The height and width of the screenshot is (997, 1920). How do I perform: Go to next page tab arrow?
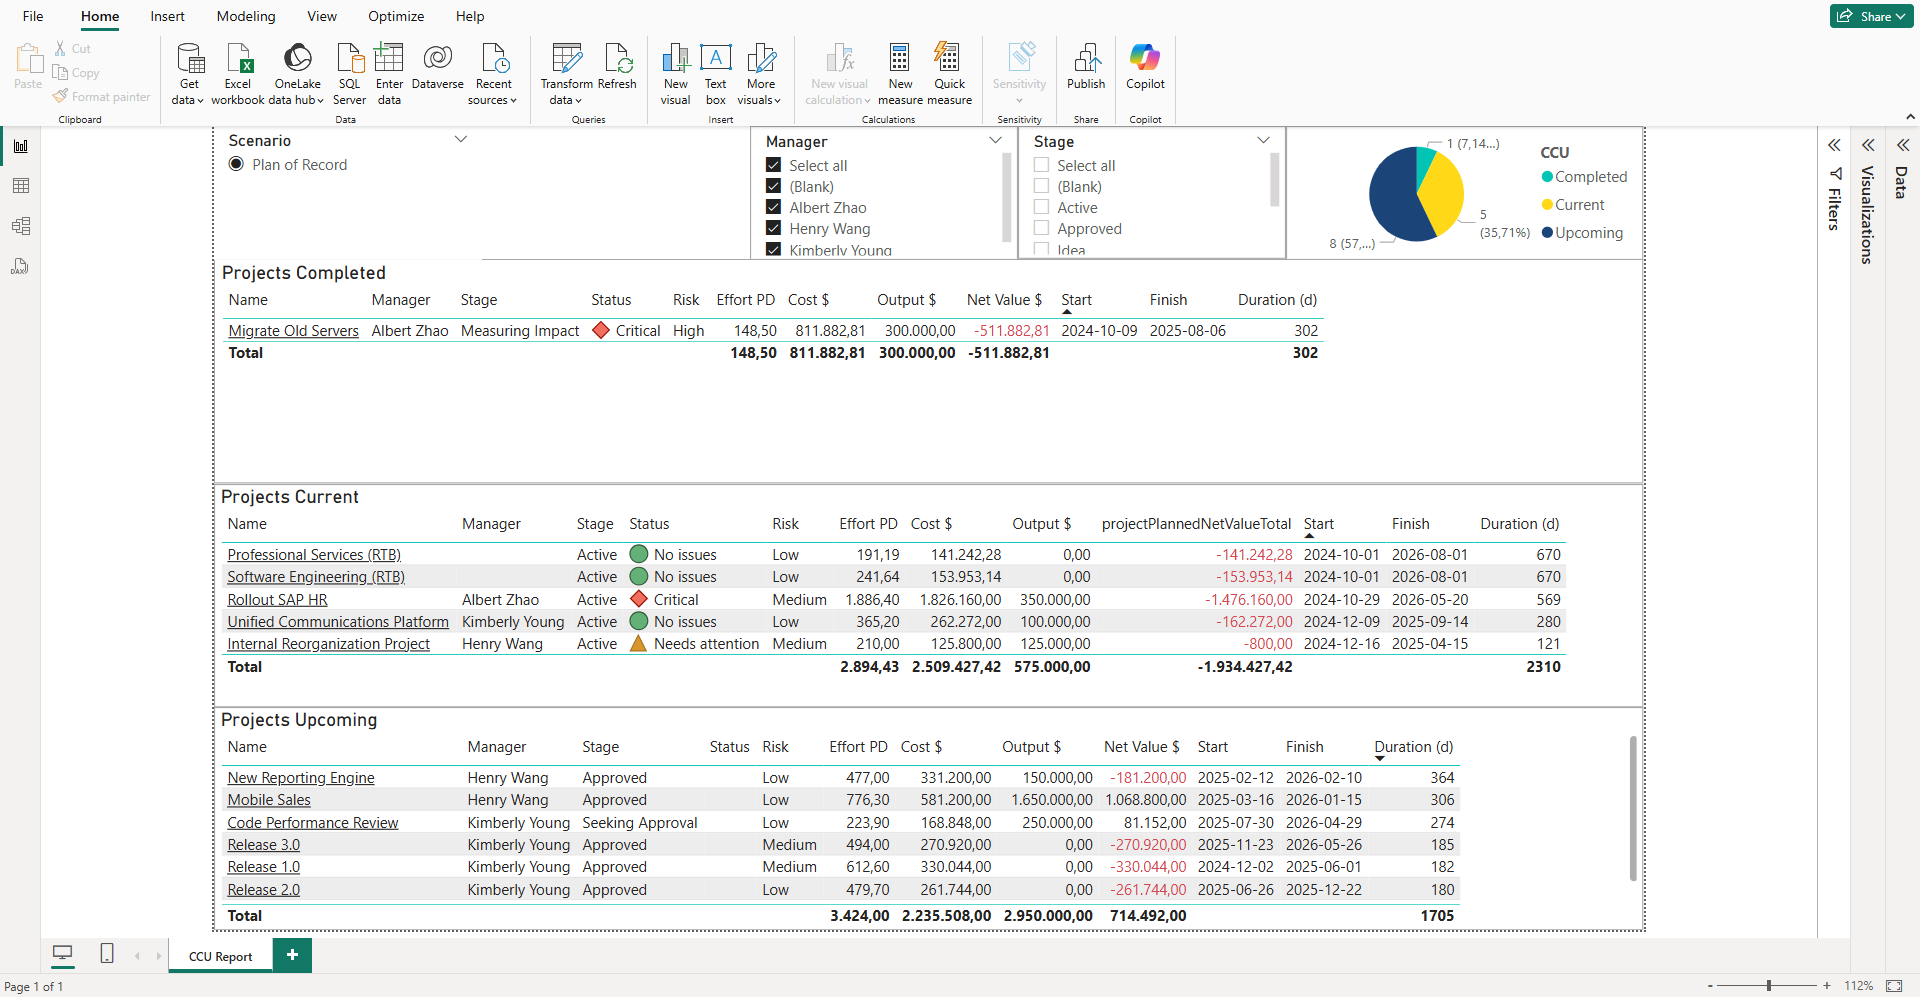158,956
